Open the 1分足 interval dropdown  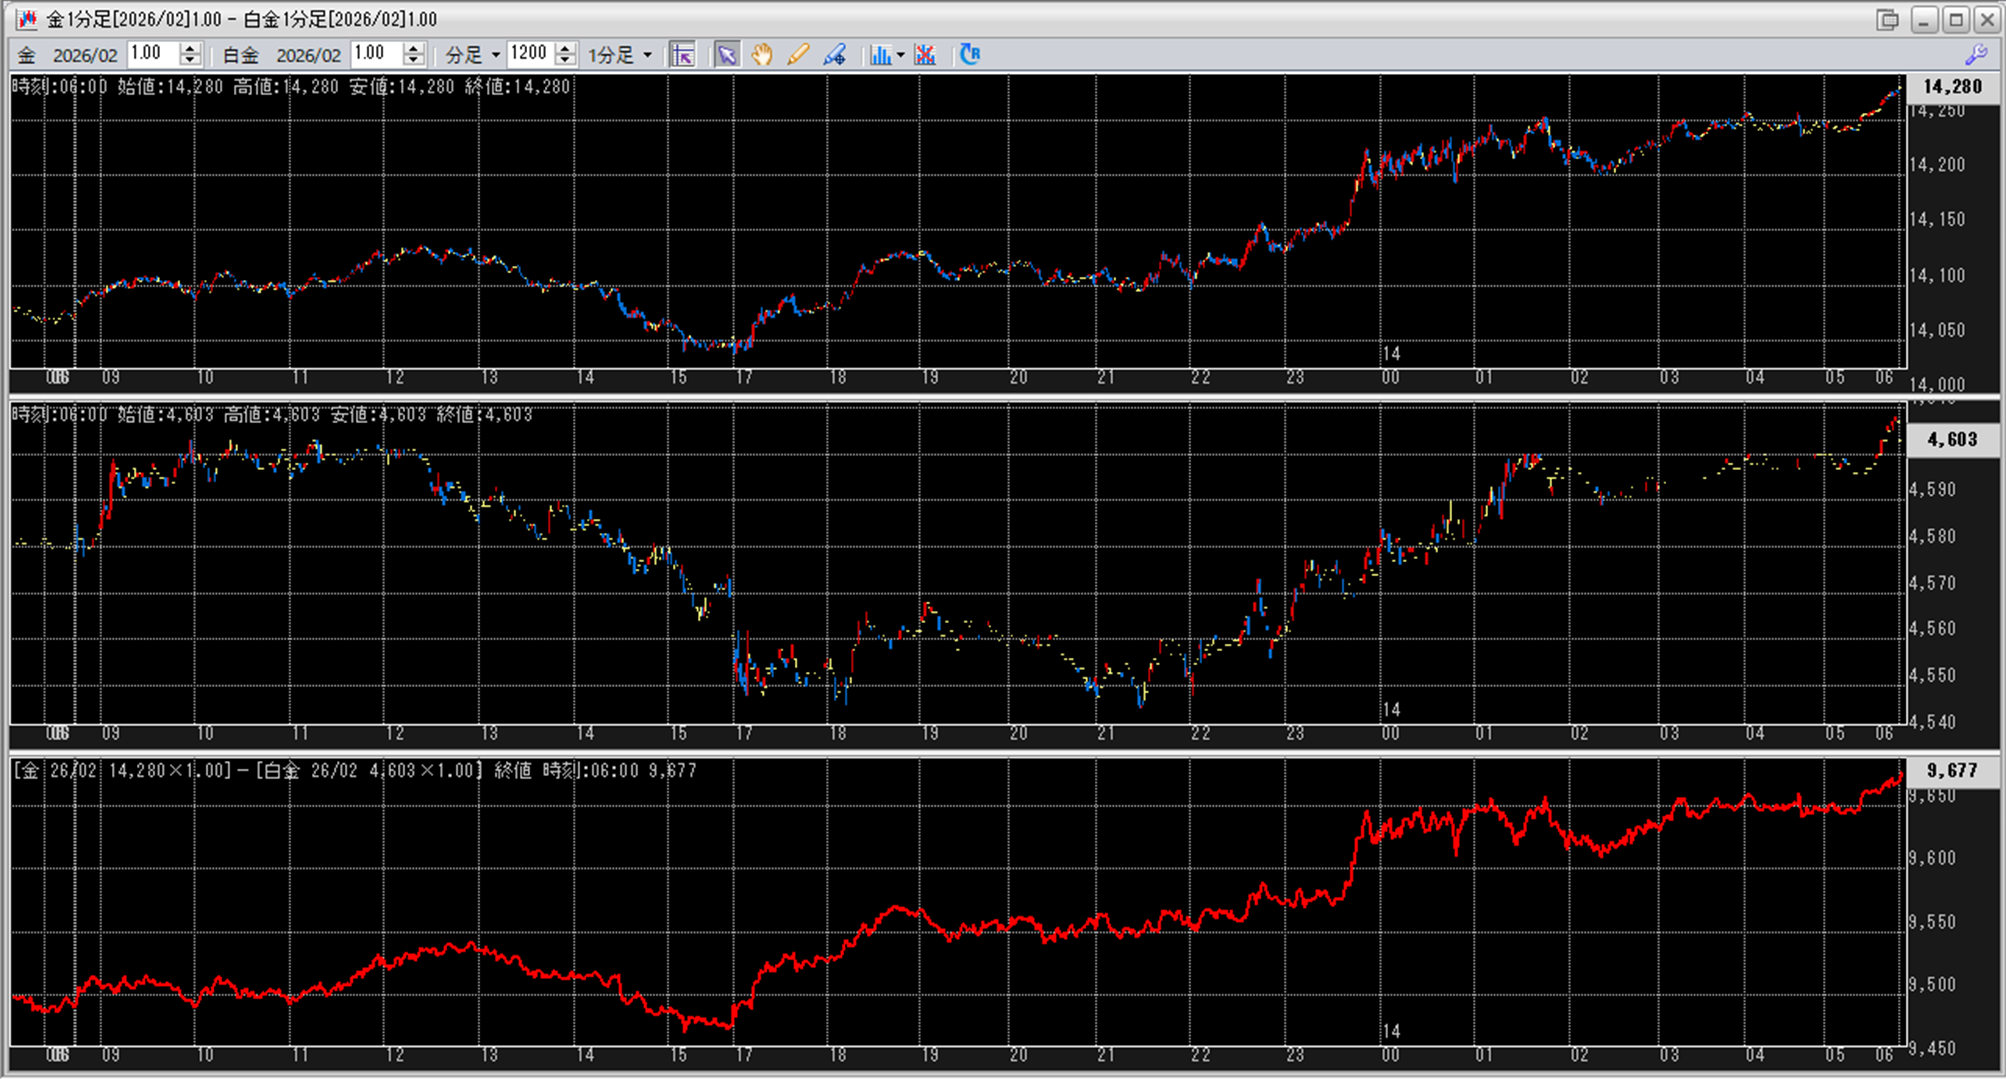(647, 55)
